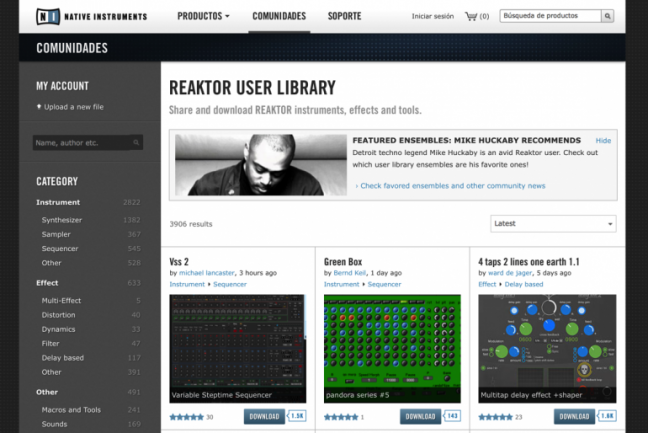Go to the Comunidades tab
This screenshot has width=648, height=433.
tap(279, 16)
